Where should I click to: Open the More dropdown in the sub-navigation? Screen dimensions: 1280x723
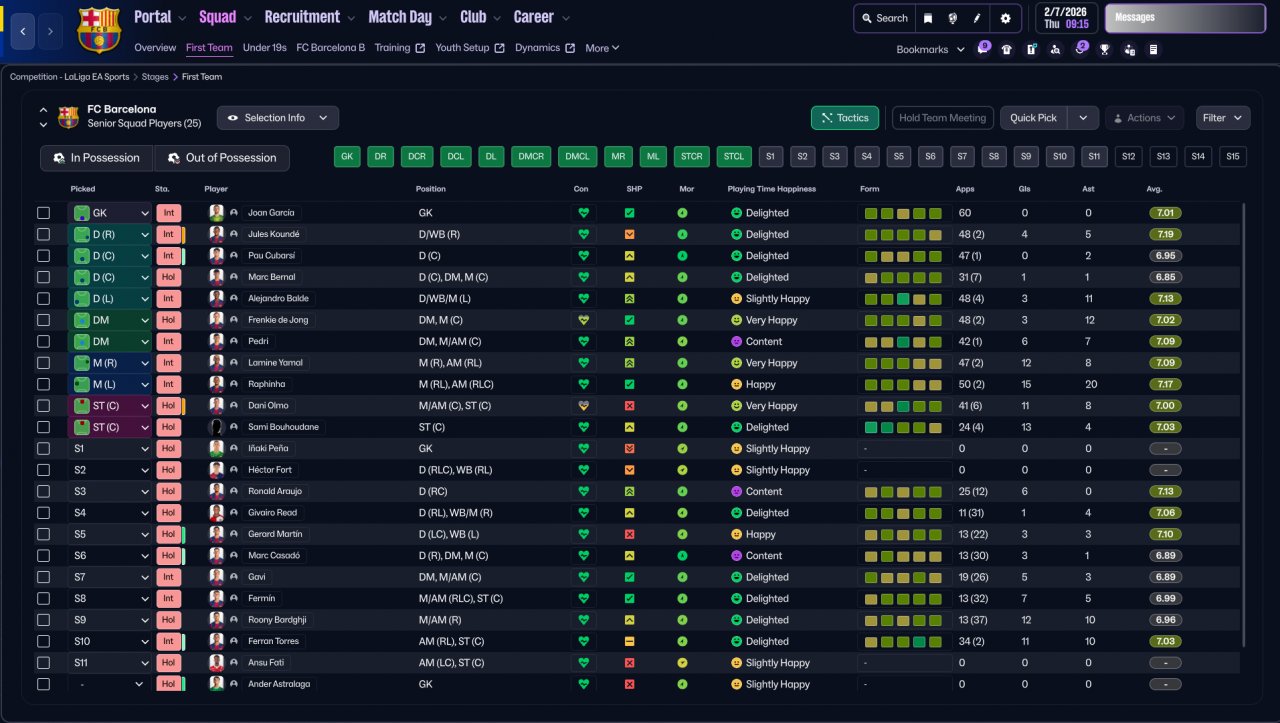pos(602,48)
